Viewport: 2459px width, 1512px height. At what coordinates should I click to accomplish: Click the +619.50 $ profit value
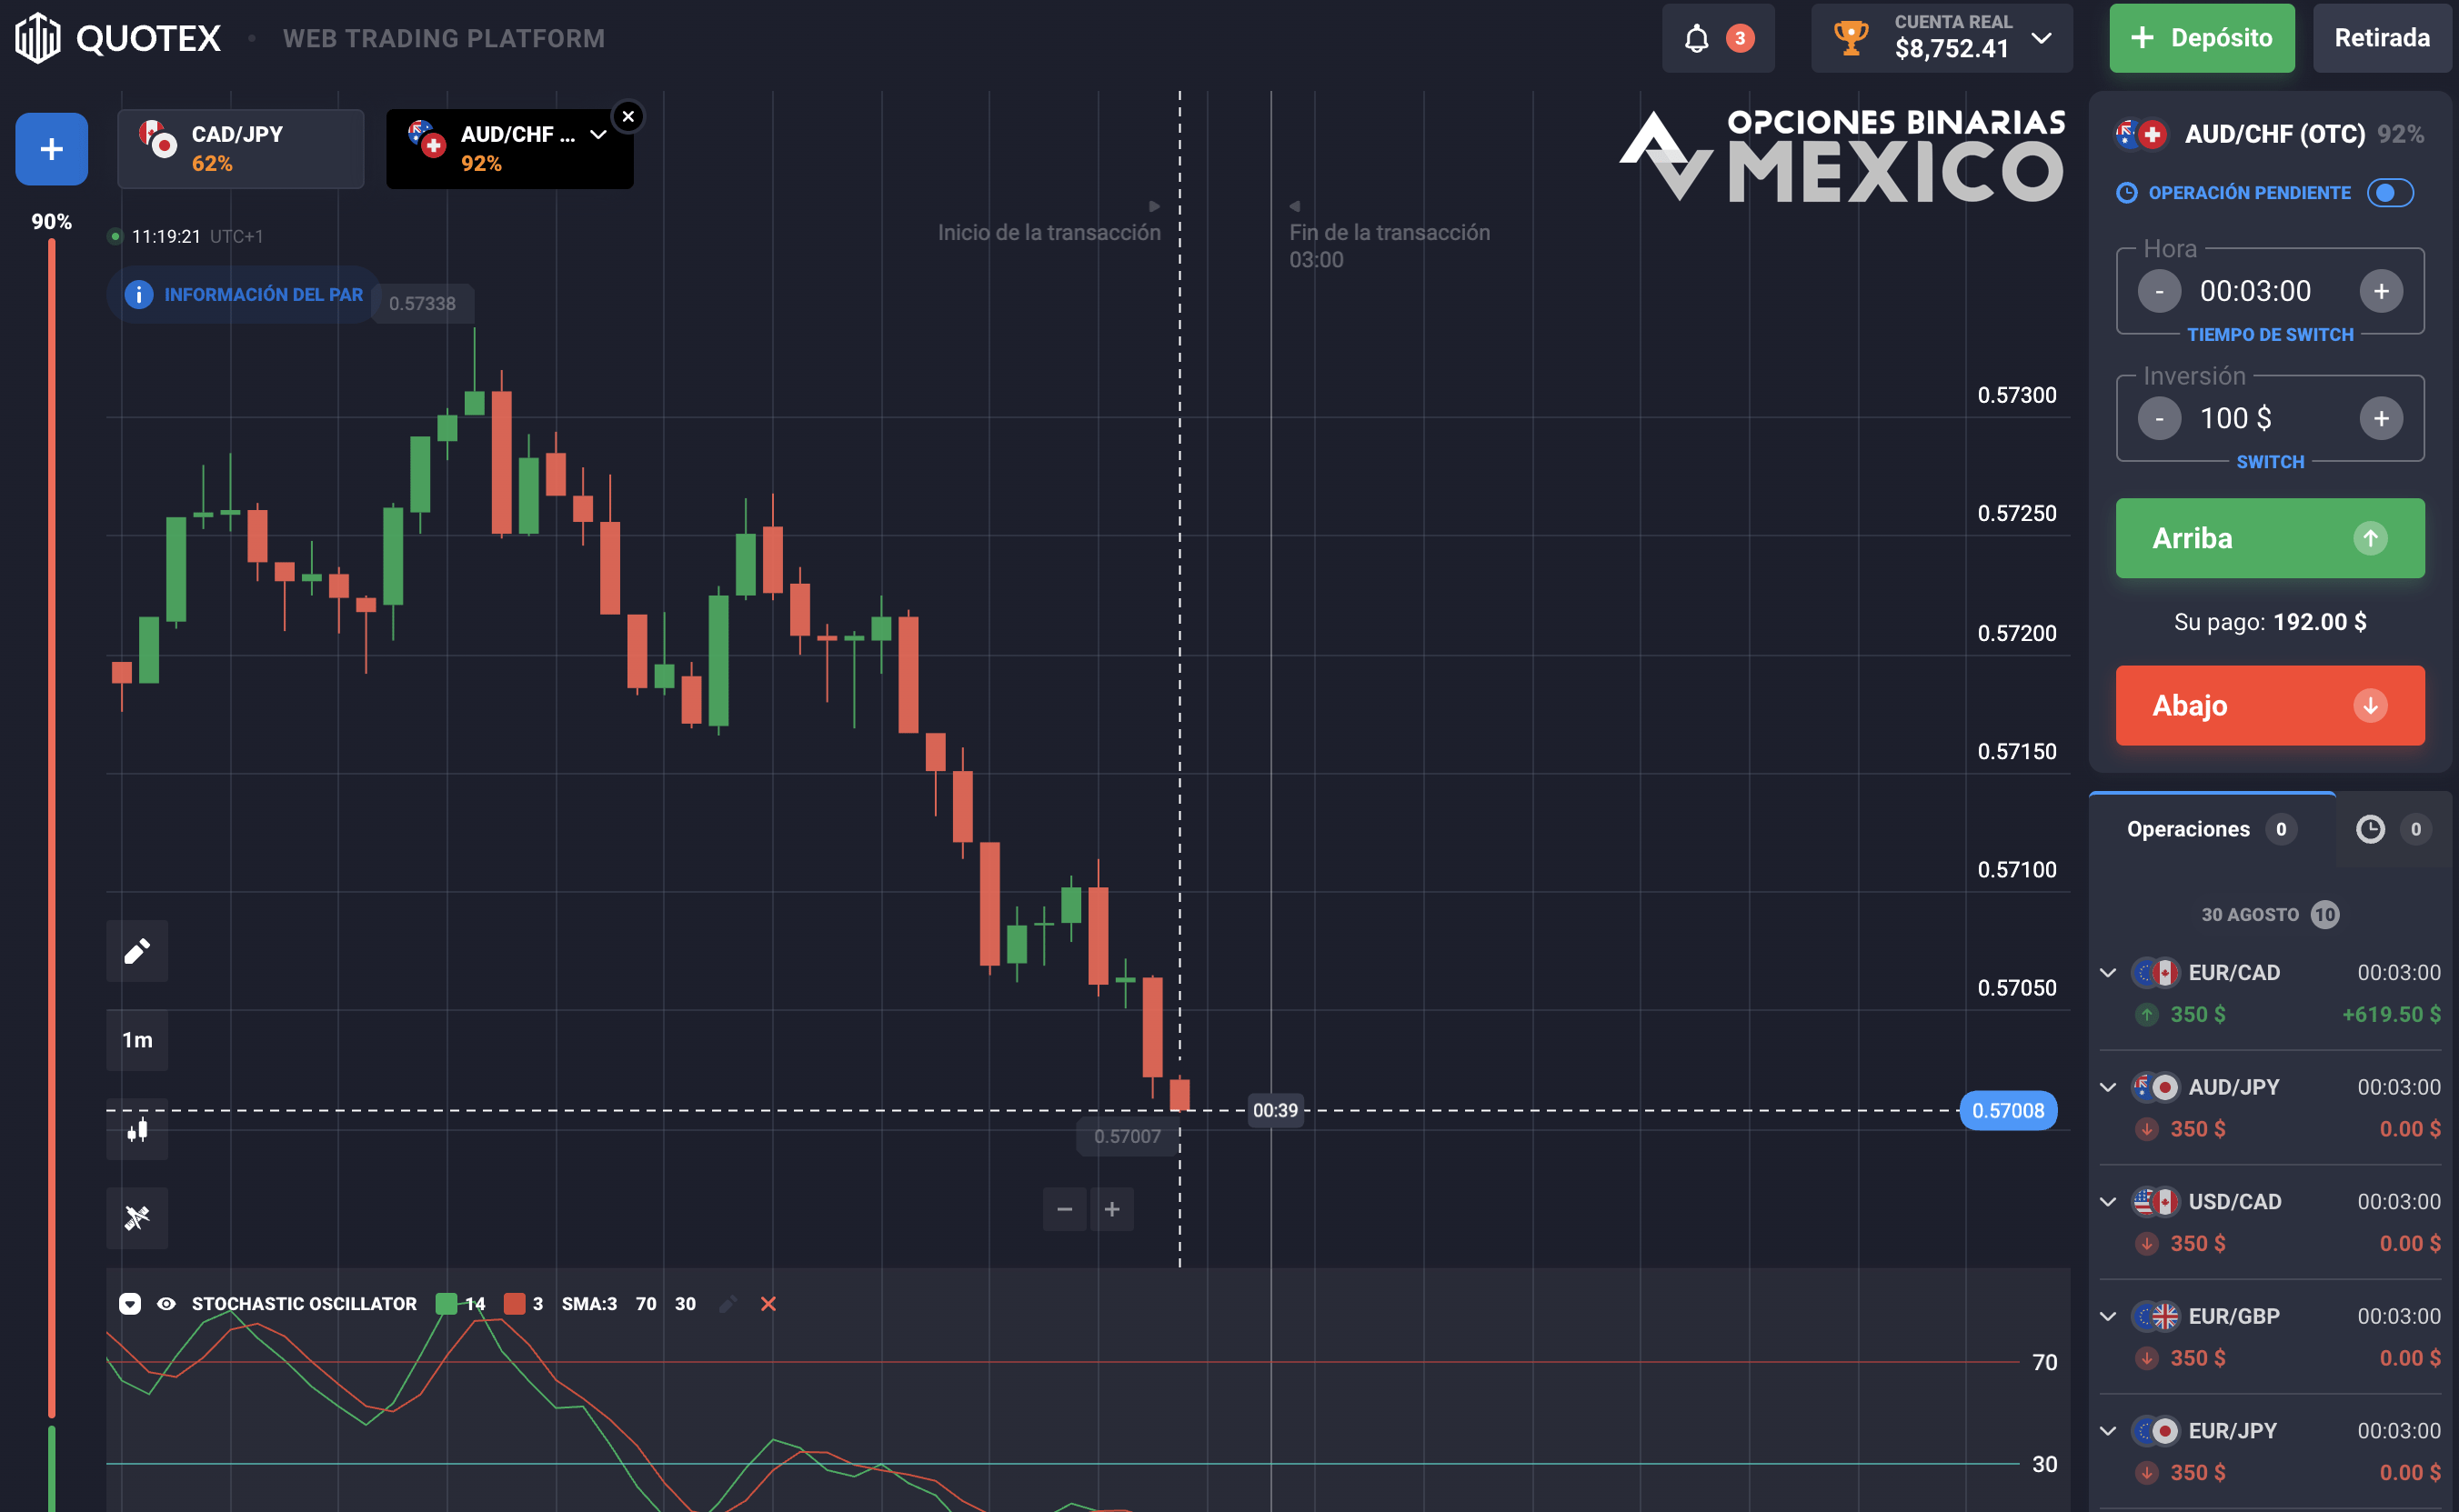(x=2391, y=1014)
